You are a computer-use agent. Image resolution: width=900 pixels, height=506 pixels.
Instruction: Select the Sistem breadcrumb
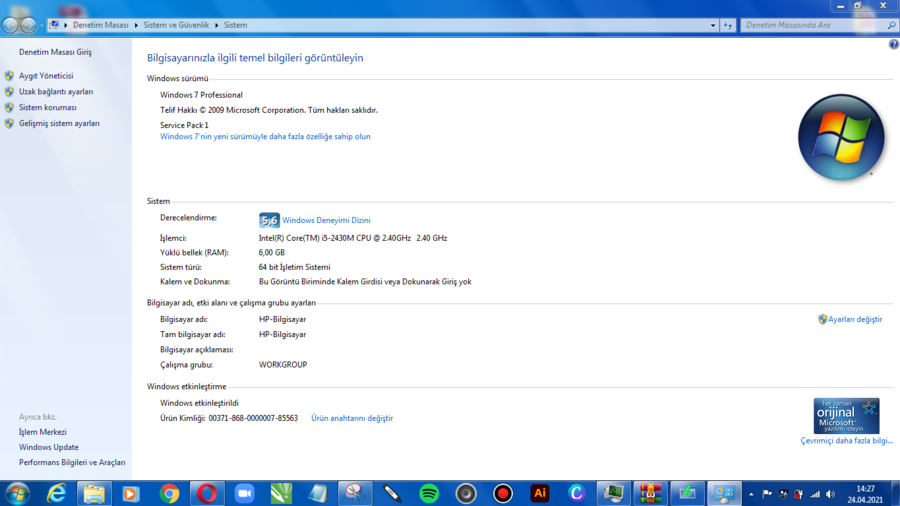(235, 25)
